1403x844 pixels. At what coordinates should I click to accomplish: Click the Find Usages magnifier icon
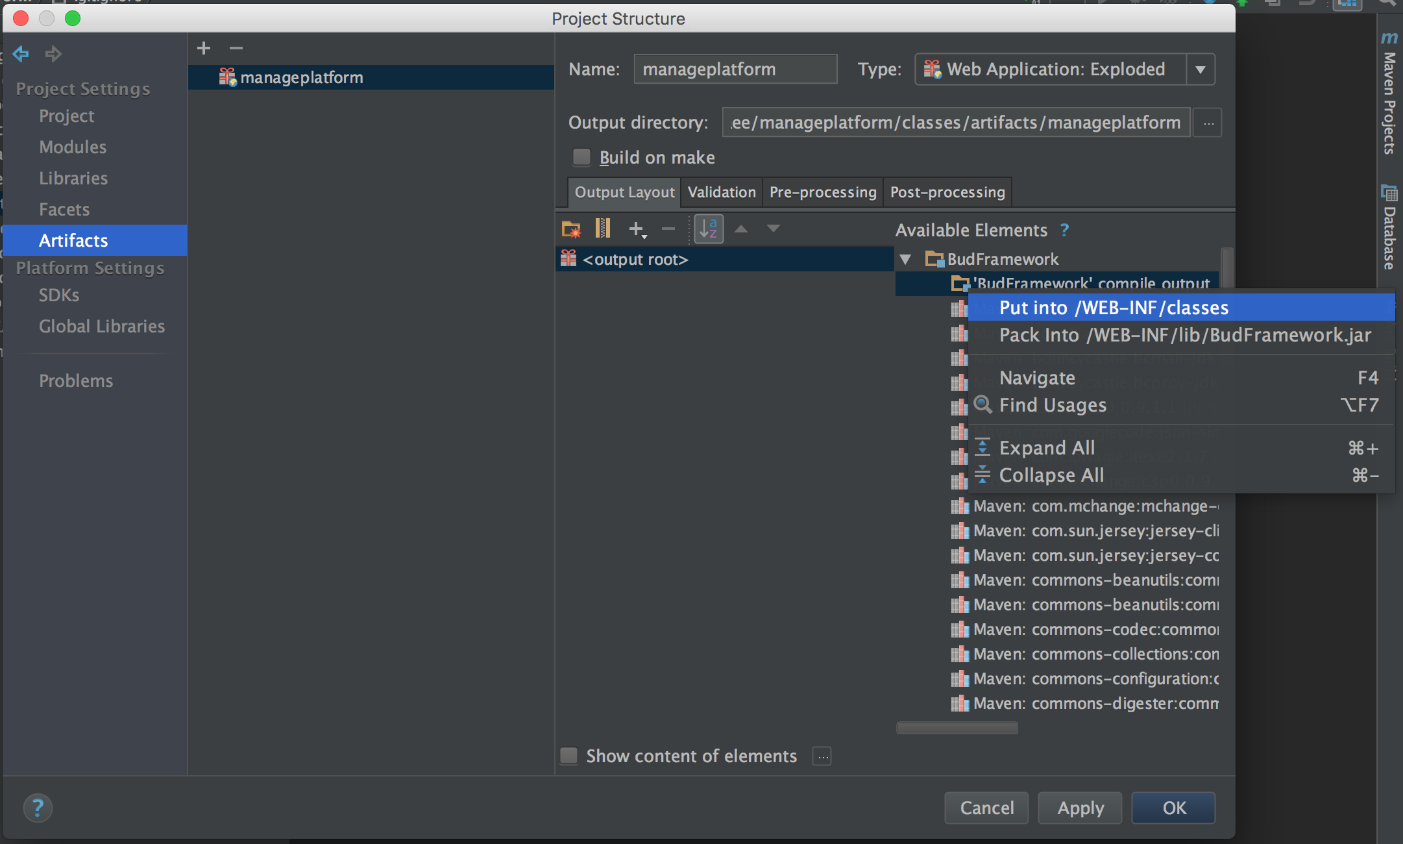click(983, 405)
